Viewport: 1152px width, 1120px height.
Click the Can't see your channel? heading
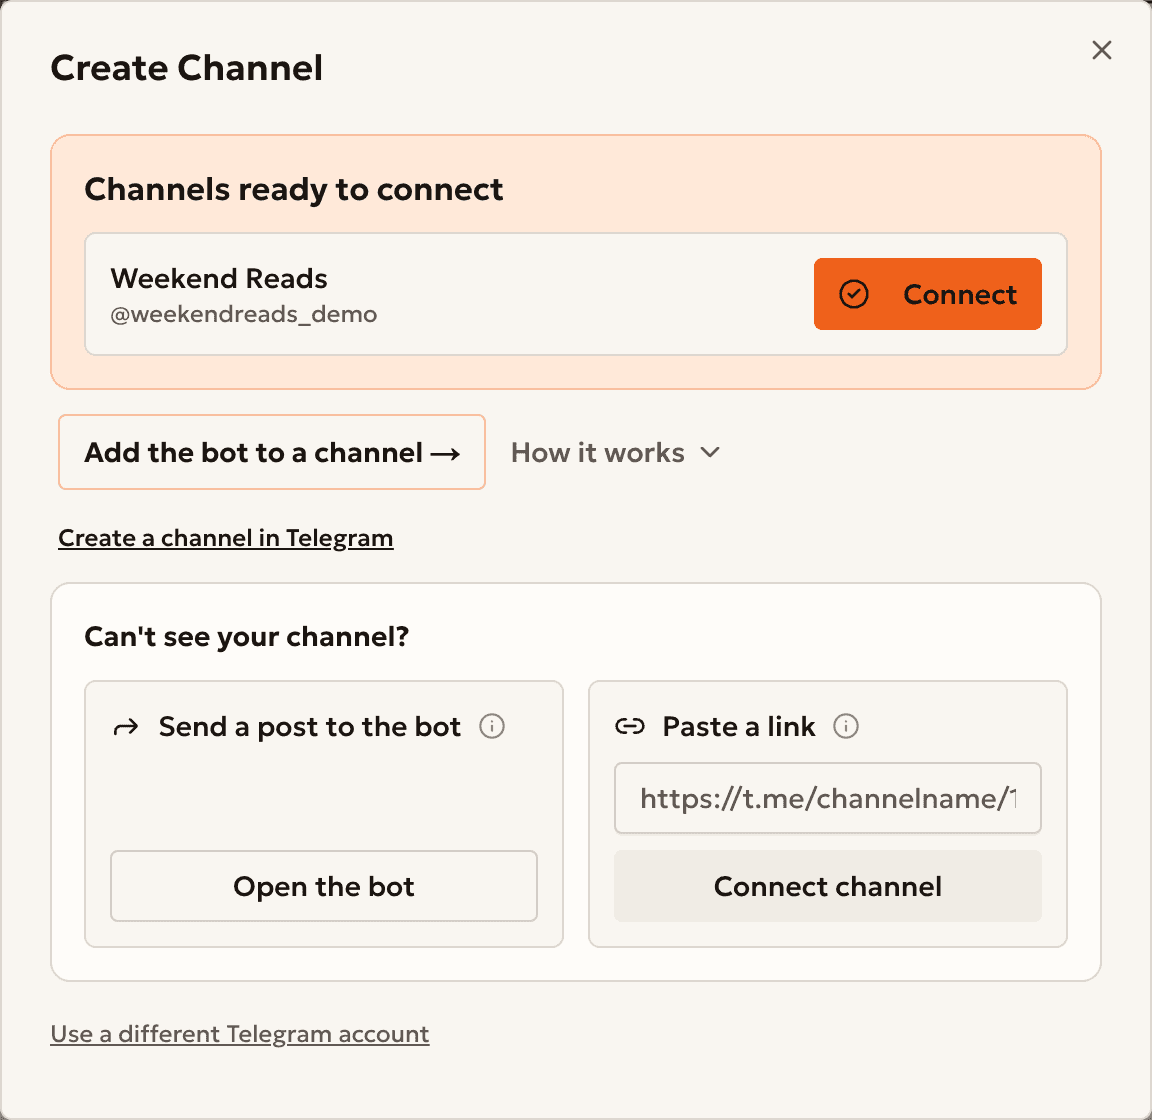(x=247, y=636)
